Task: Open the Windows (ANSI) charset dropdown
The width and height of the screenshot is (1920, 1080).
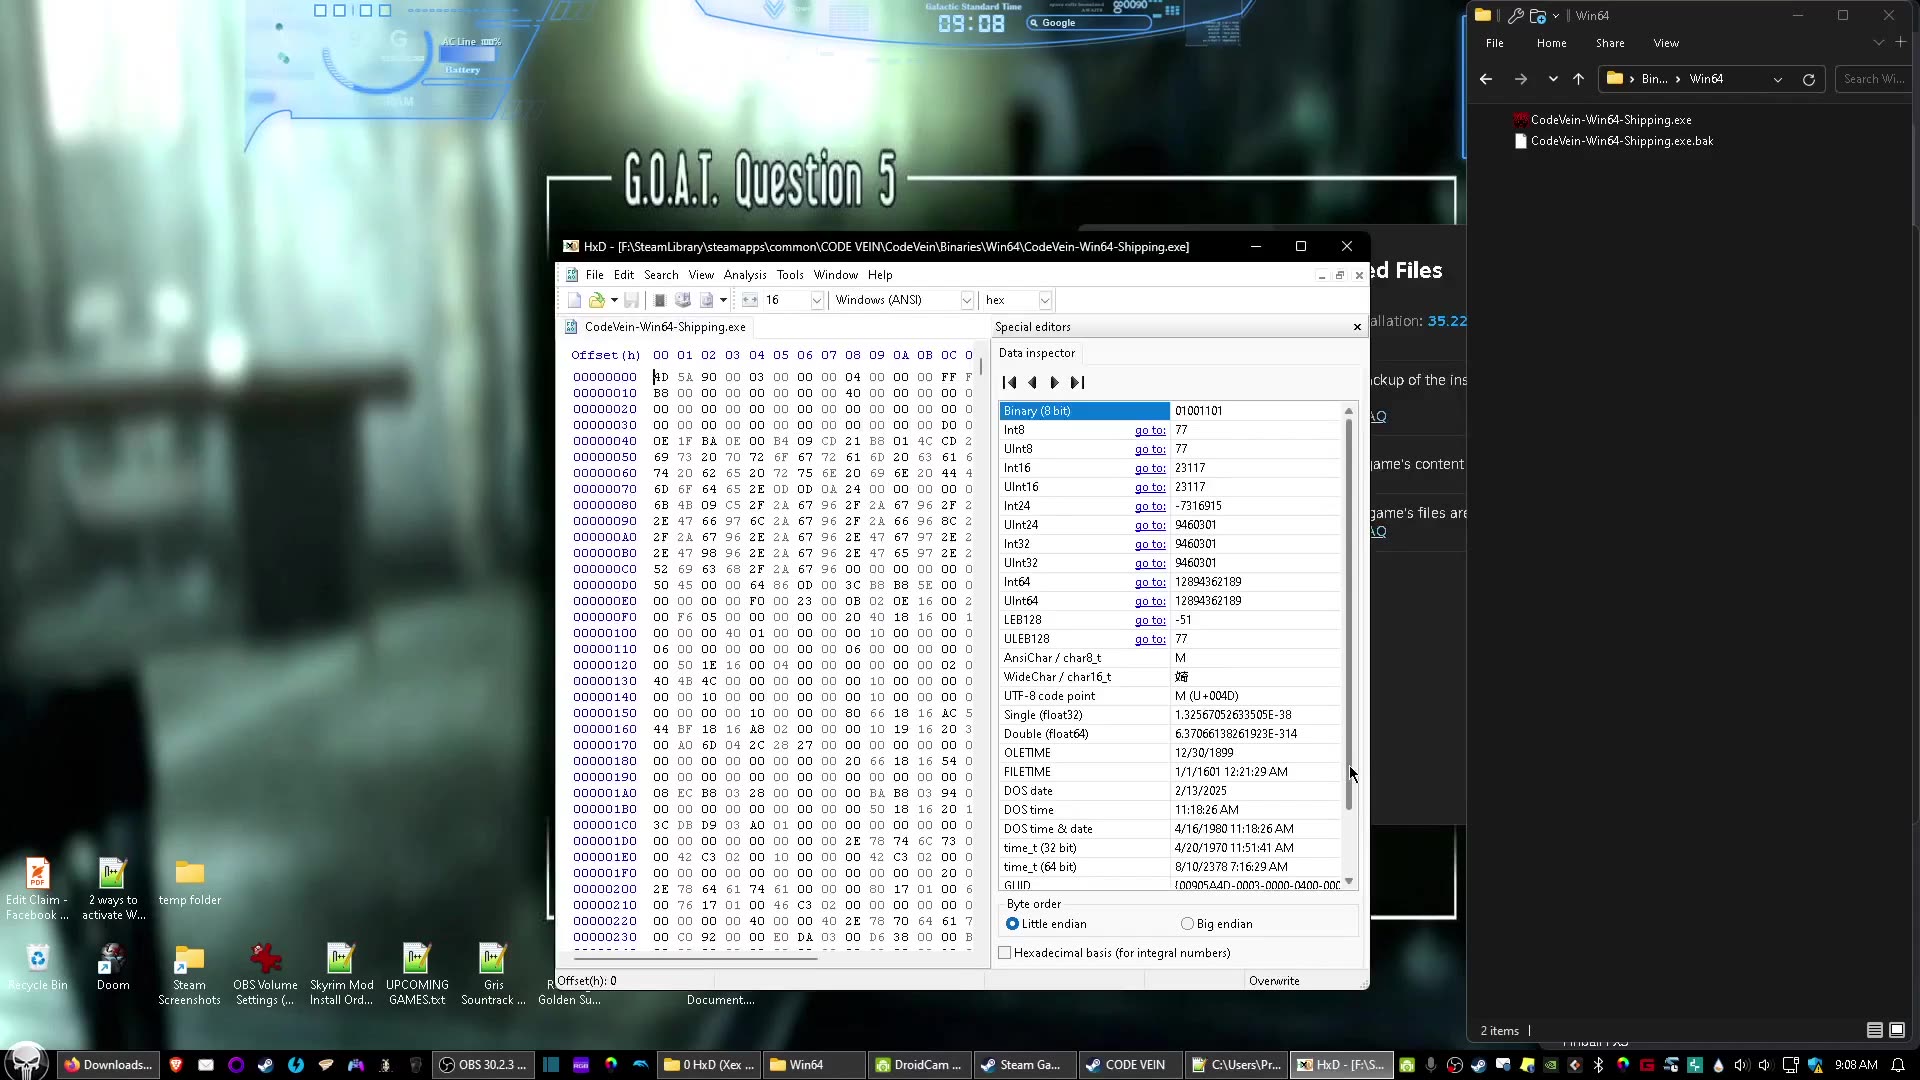Action: (x=966, y=300)
